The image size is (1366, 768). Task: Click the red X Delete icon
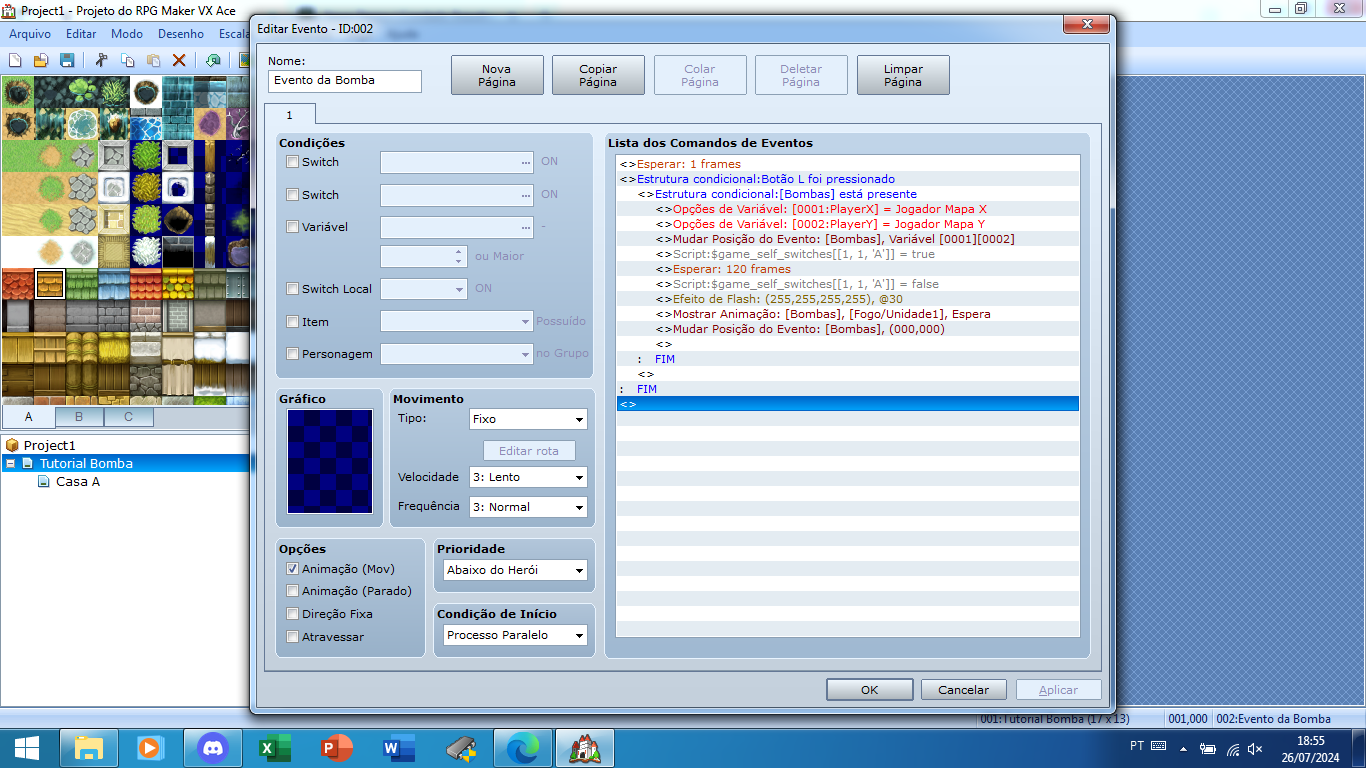click(x=180, y=60)
